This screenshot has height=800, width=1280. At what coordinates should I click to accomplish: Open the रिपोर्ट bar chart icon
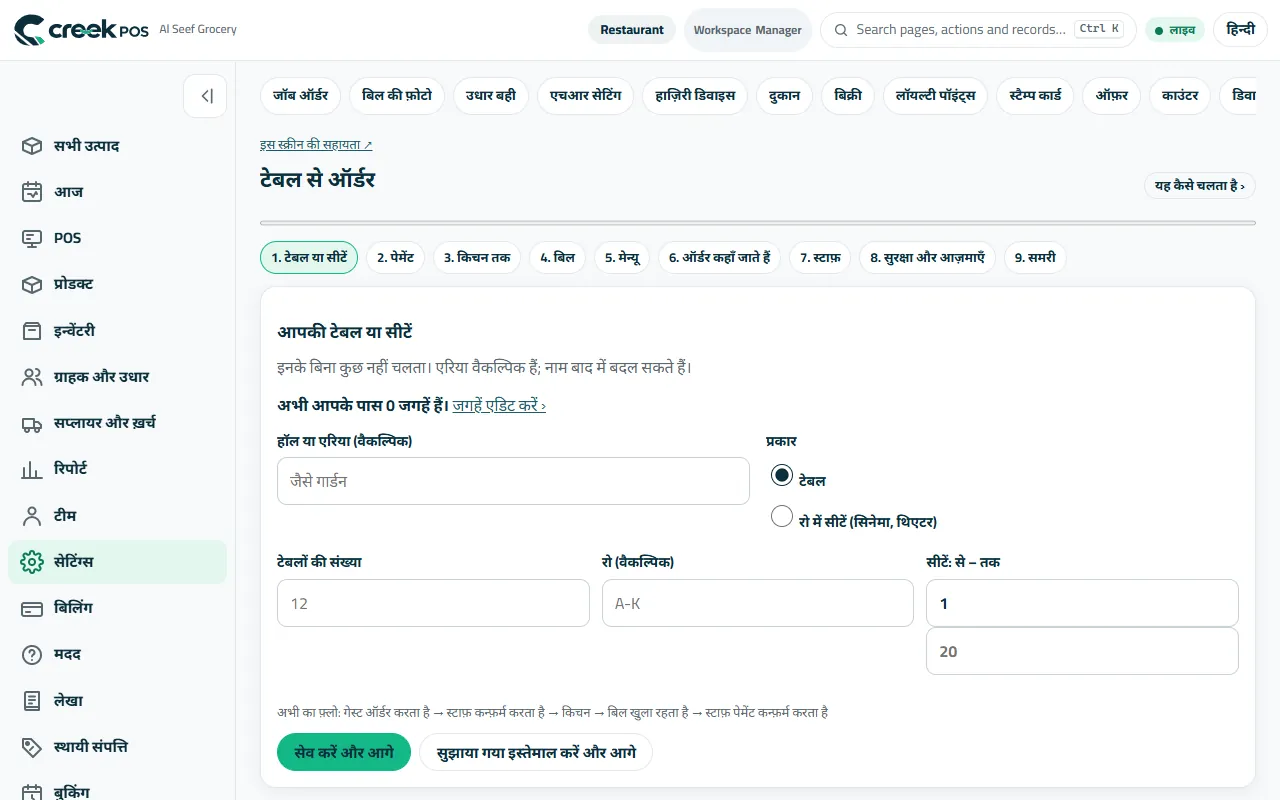pyautogui.click(x=32, y=469)
